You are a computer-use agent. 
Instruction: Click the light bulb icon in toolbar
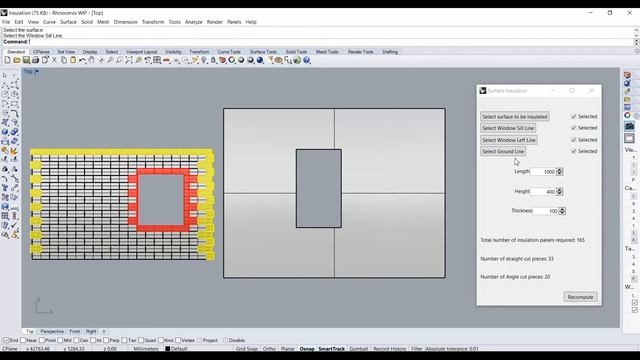tap(204, 60)
